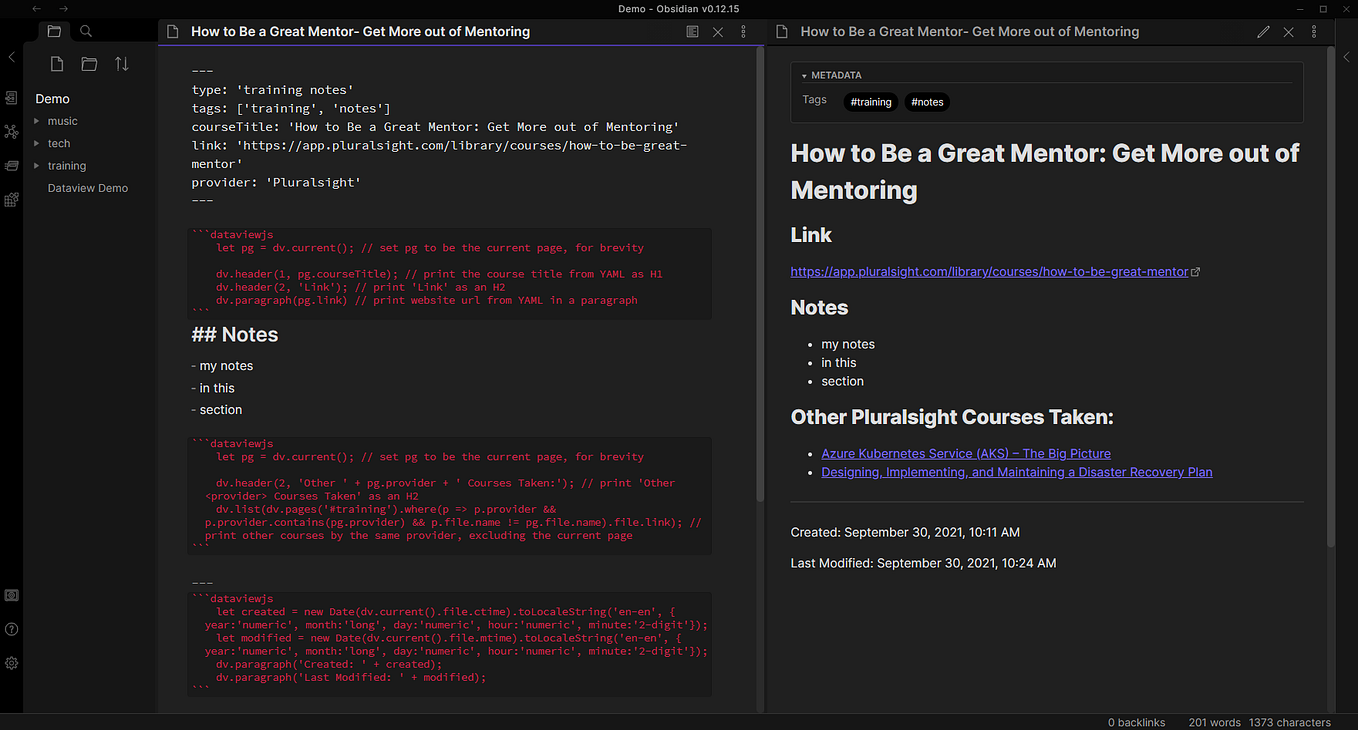The image size is (1358, 730).
Task: Expand the right sidebar chevron
Action: [1347, 56]
